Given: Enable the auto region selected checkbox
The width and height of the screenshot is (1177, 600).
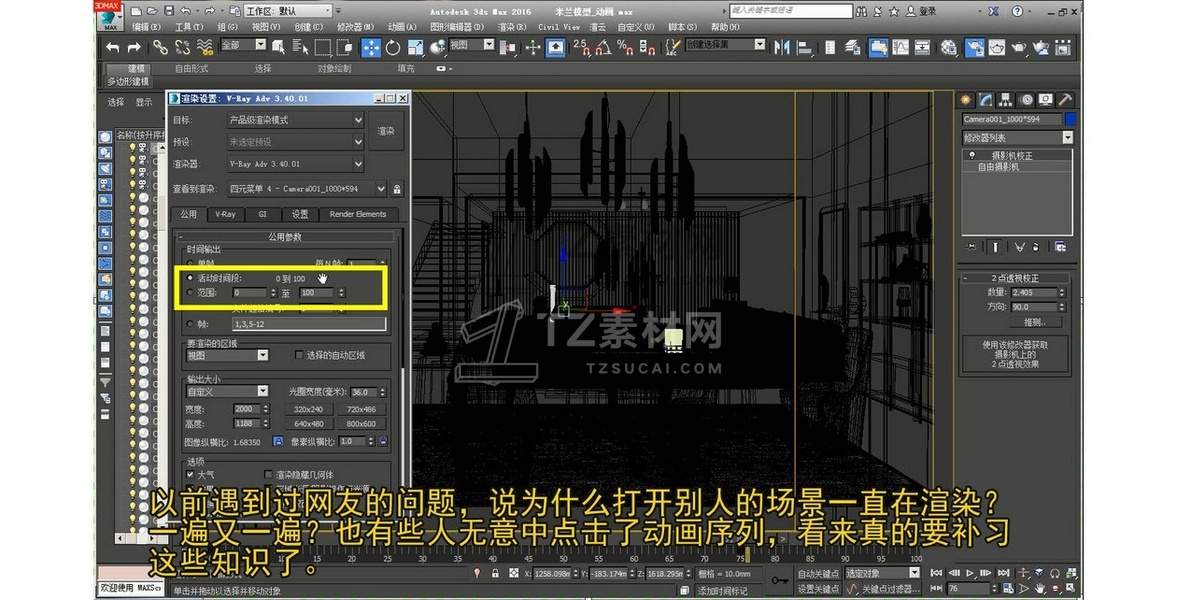Looking at the screenshot, I should tap(299, 355).
